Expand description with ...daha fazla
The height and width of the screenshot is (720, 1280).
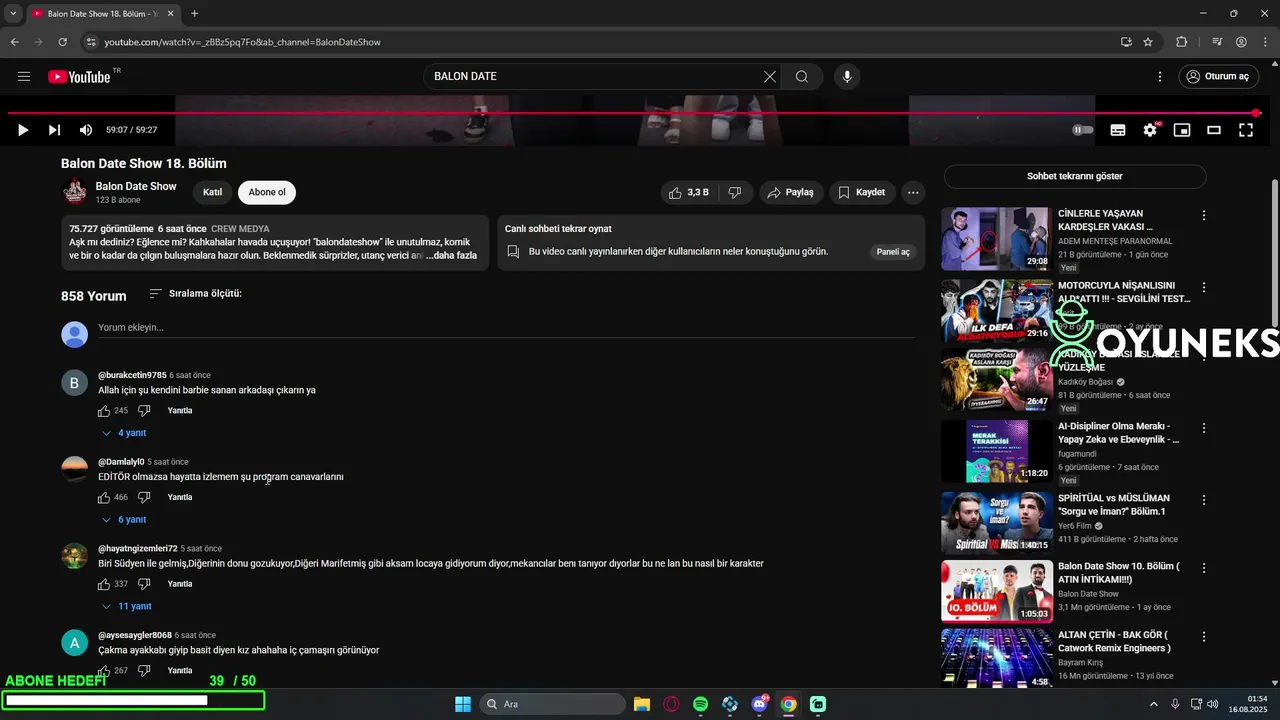tap(451, 255)
